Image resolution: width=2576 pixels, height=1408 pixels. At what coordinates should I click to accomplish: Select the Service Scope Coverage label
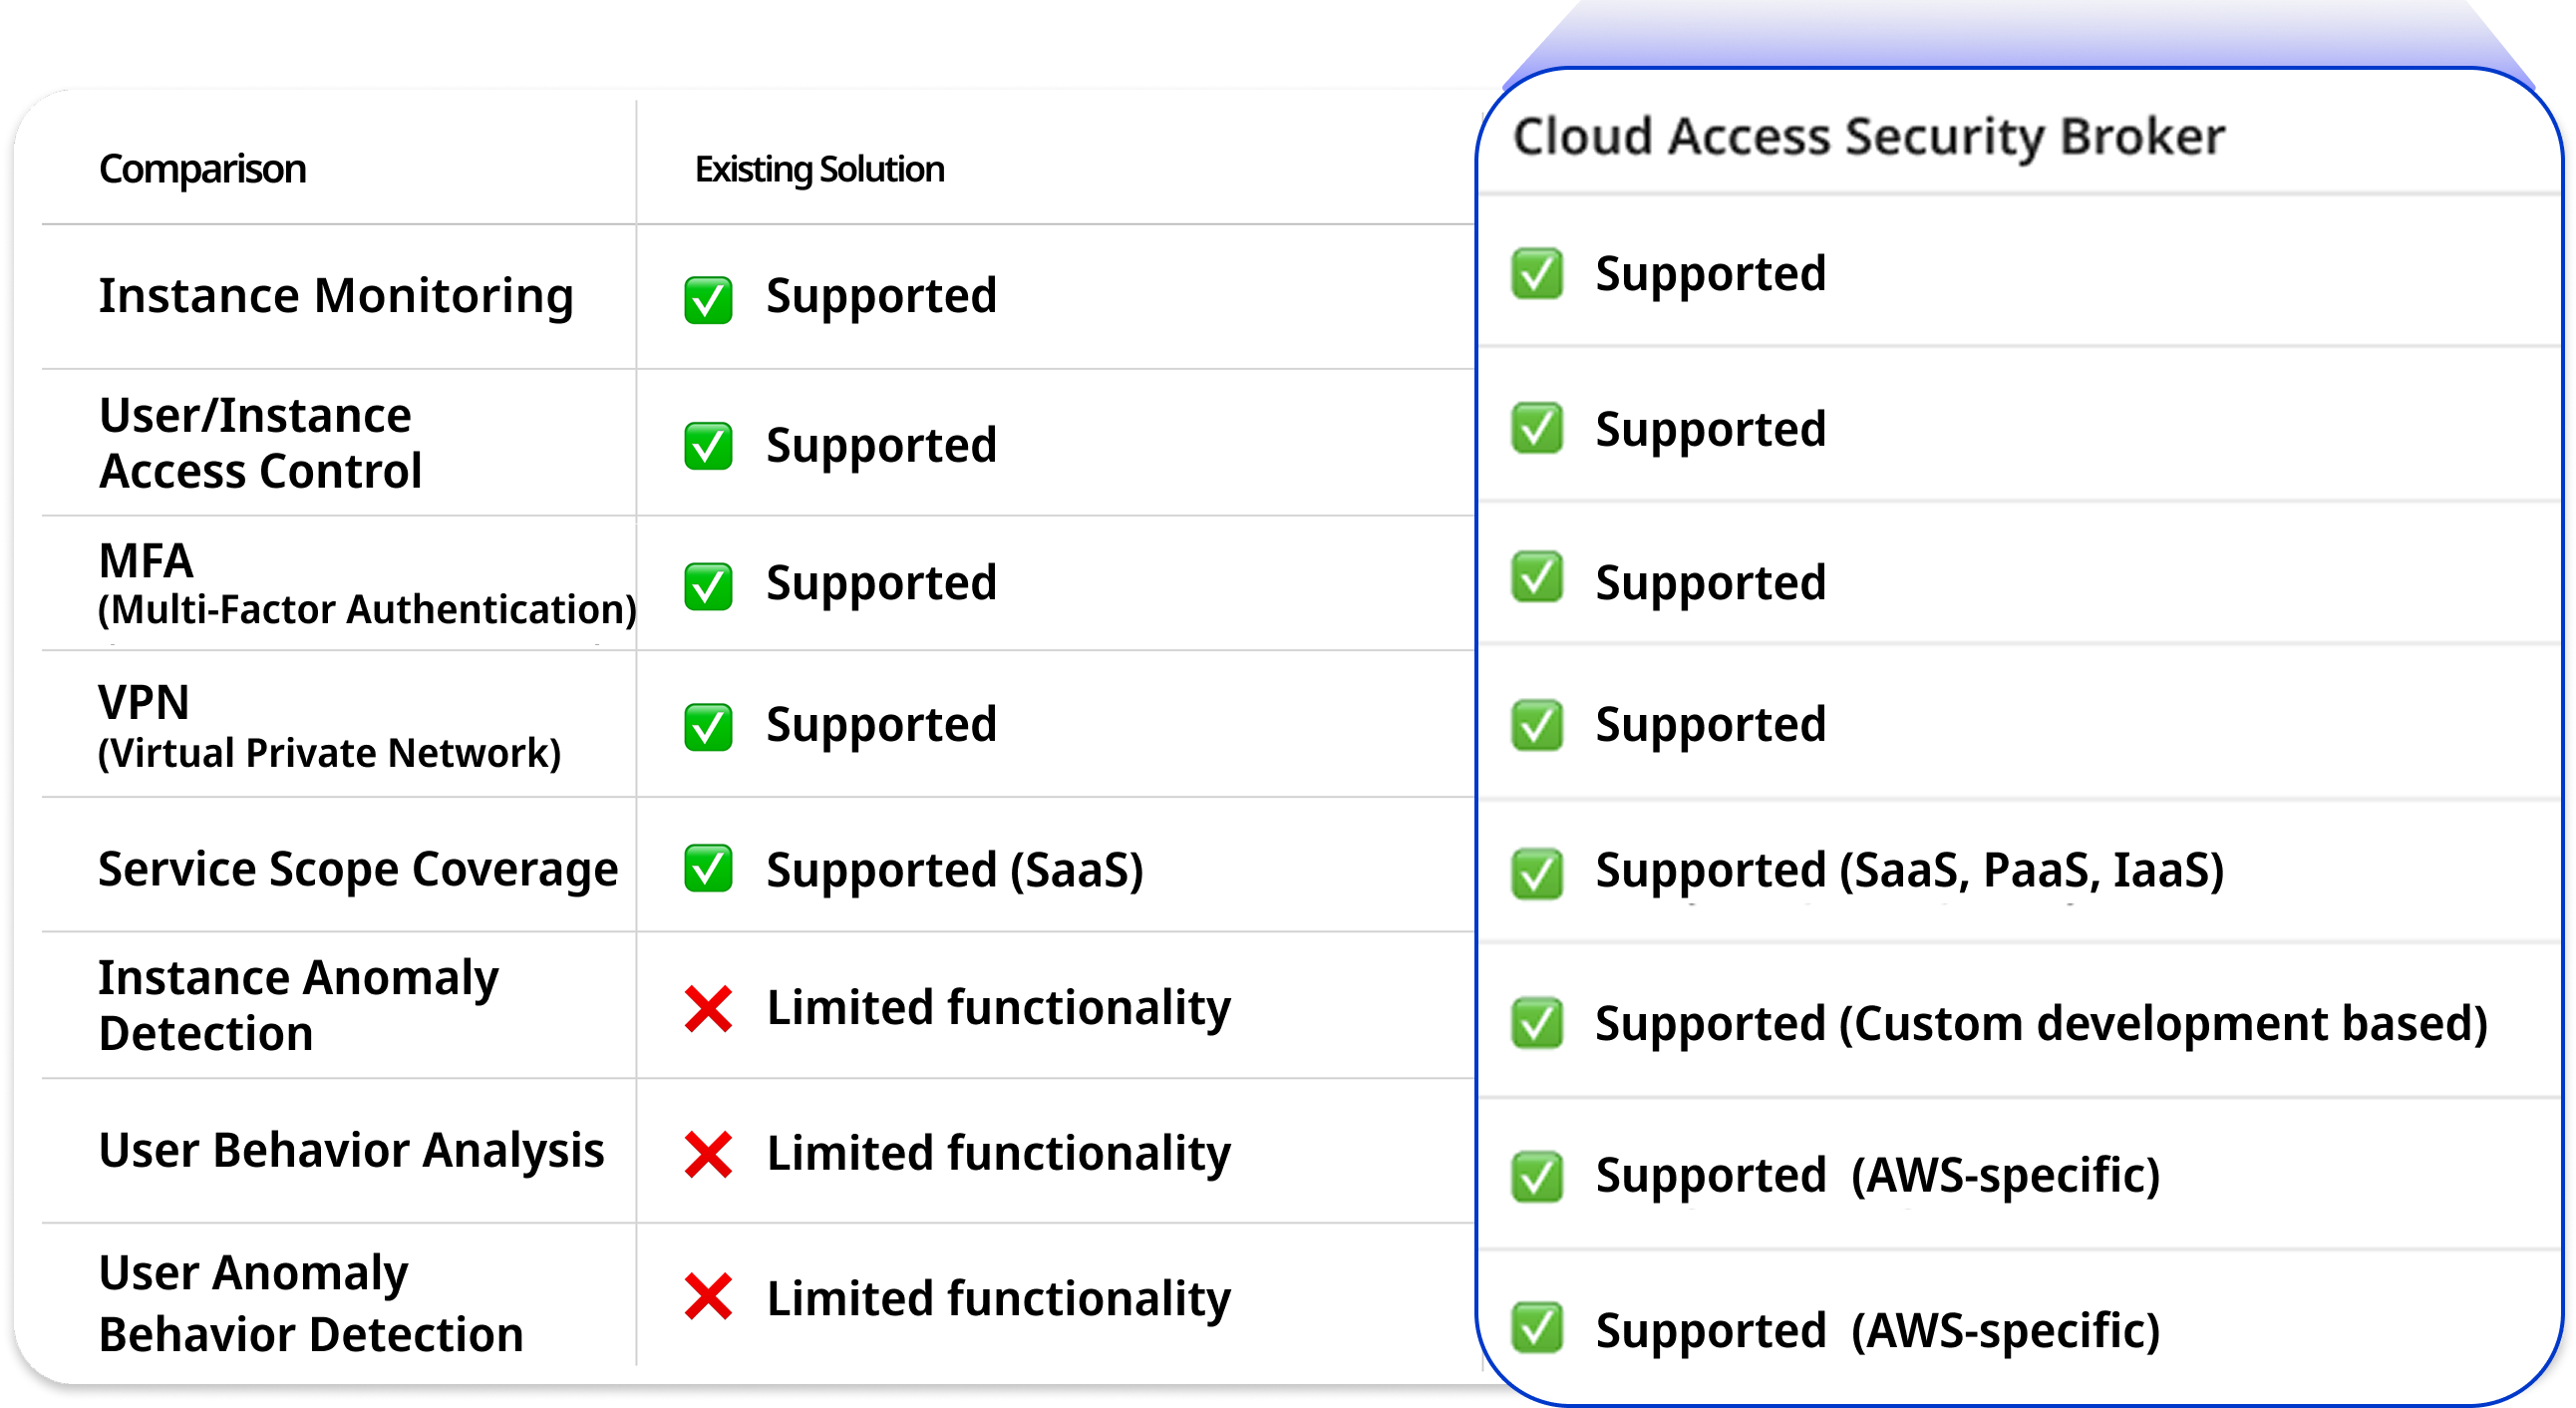click(x=358, y=869)
